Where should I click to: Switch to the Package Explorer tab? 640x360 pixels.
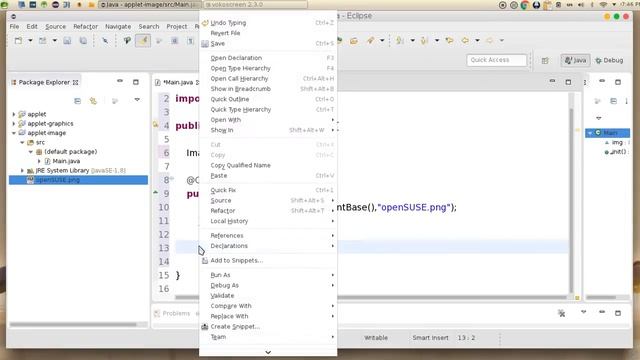coord(44,82)
